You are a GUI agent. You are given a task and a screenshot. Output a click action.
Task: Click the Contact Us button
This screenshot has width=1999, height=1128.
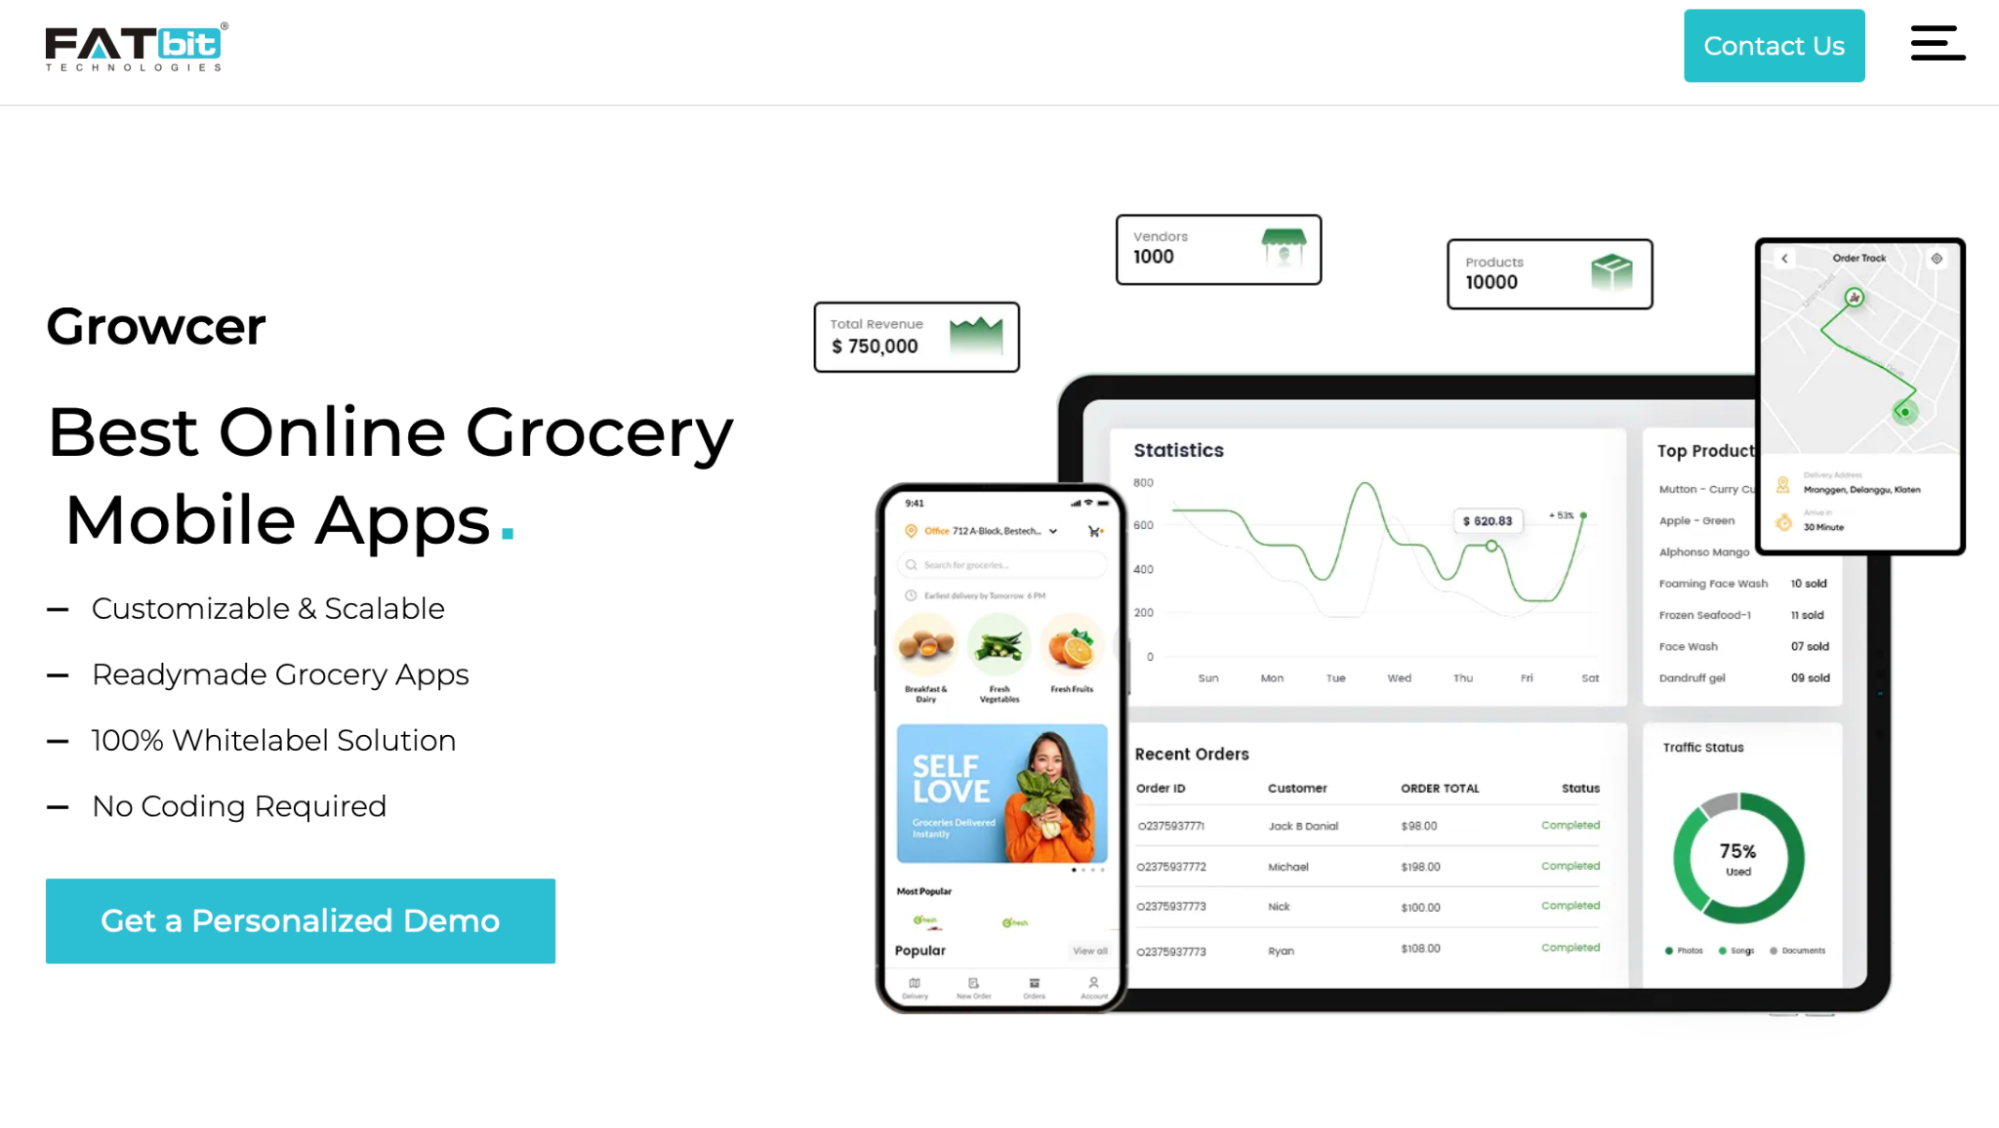coord(1774,45)
